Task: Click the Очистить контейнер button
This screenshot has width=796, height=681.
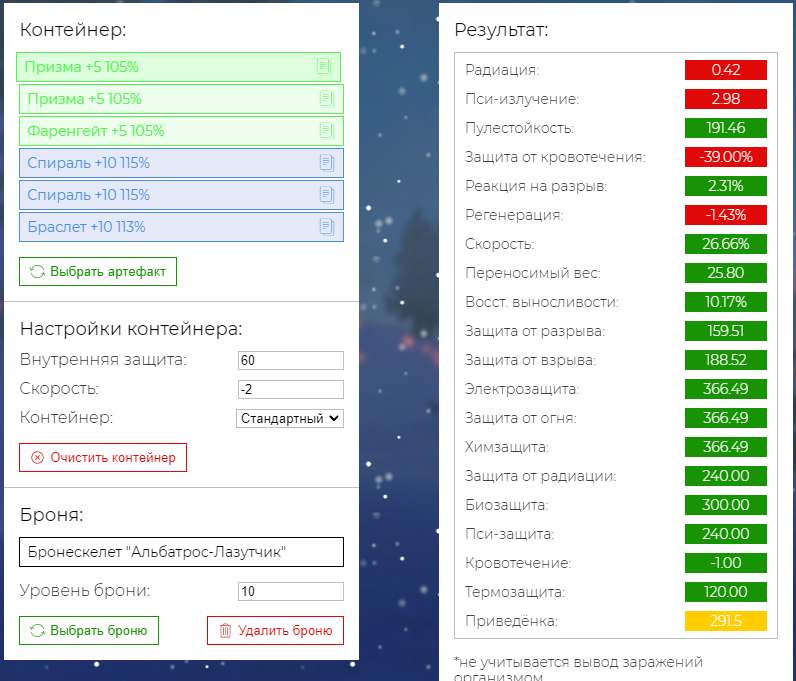Action: coord(103,458)
